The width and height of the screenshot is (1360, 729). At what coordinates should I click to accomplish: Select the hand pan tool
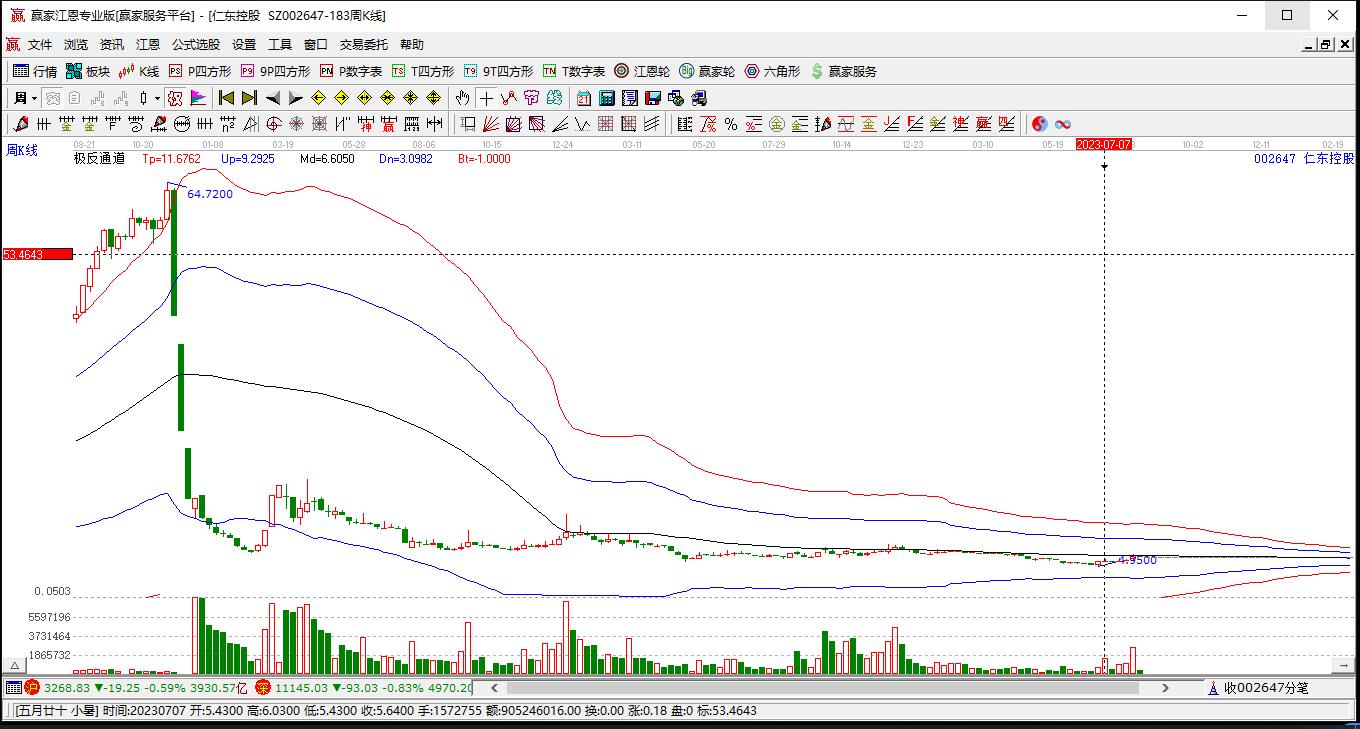(462, 98)
